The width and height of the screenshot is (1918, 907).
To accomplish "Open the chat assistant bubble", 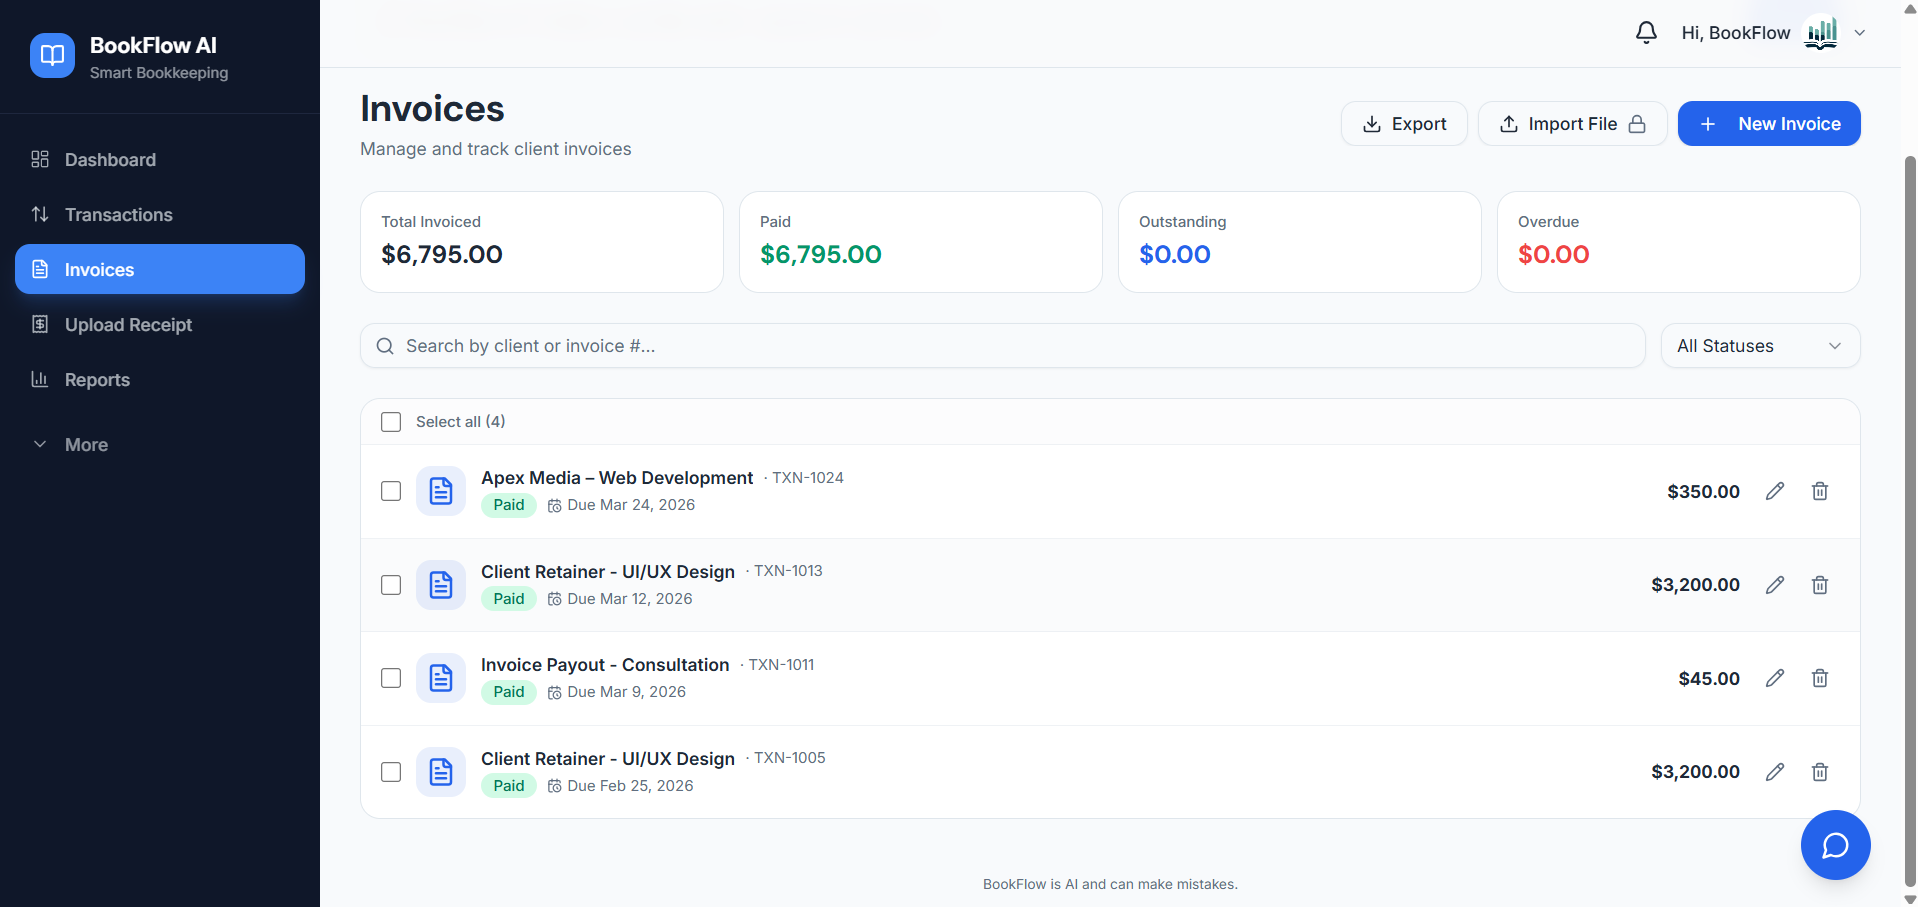I will point(1835,845).
